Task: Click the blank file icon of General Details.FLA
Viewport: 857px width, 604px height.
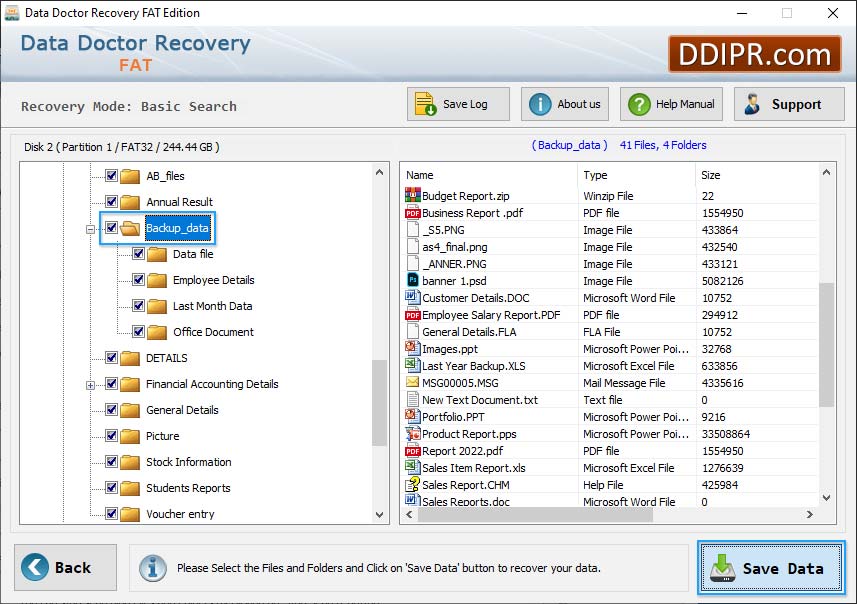Action: click(413, 331)
